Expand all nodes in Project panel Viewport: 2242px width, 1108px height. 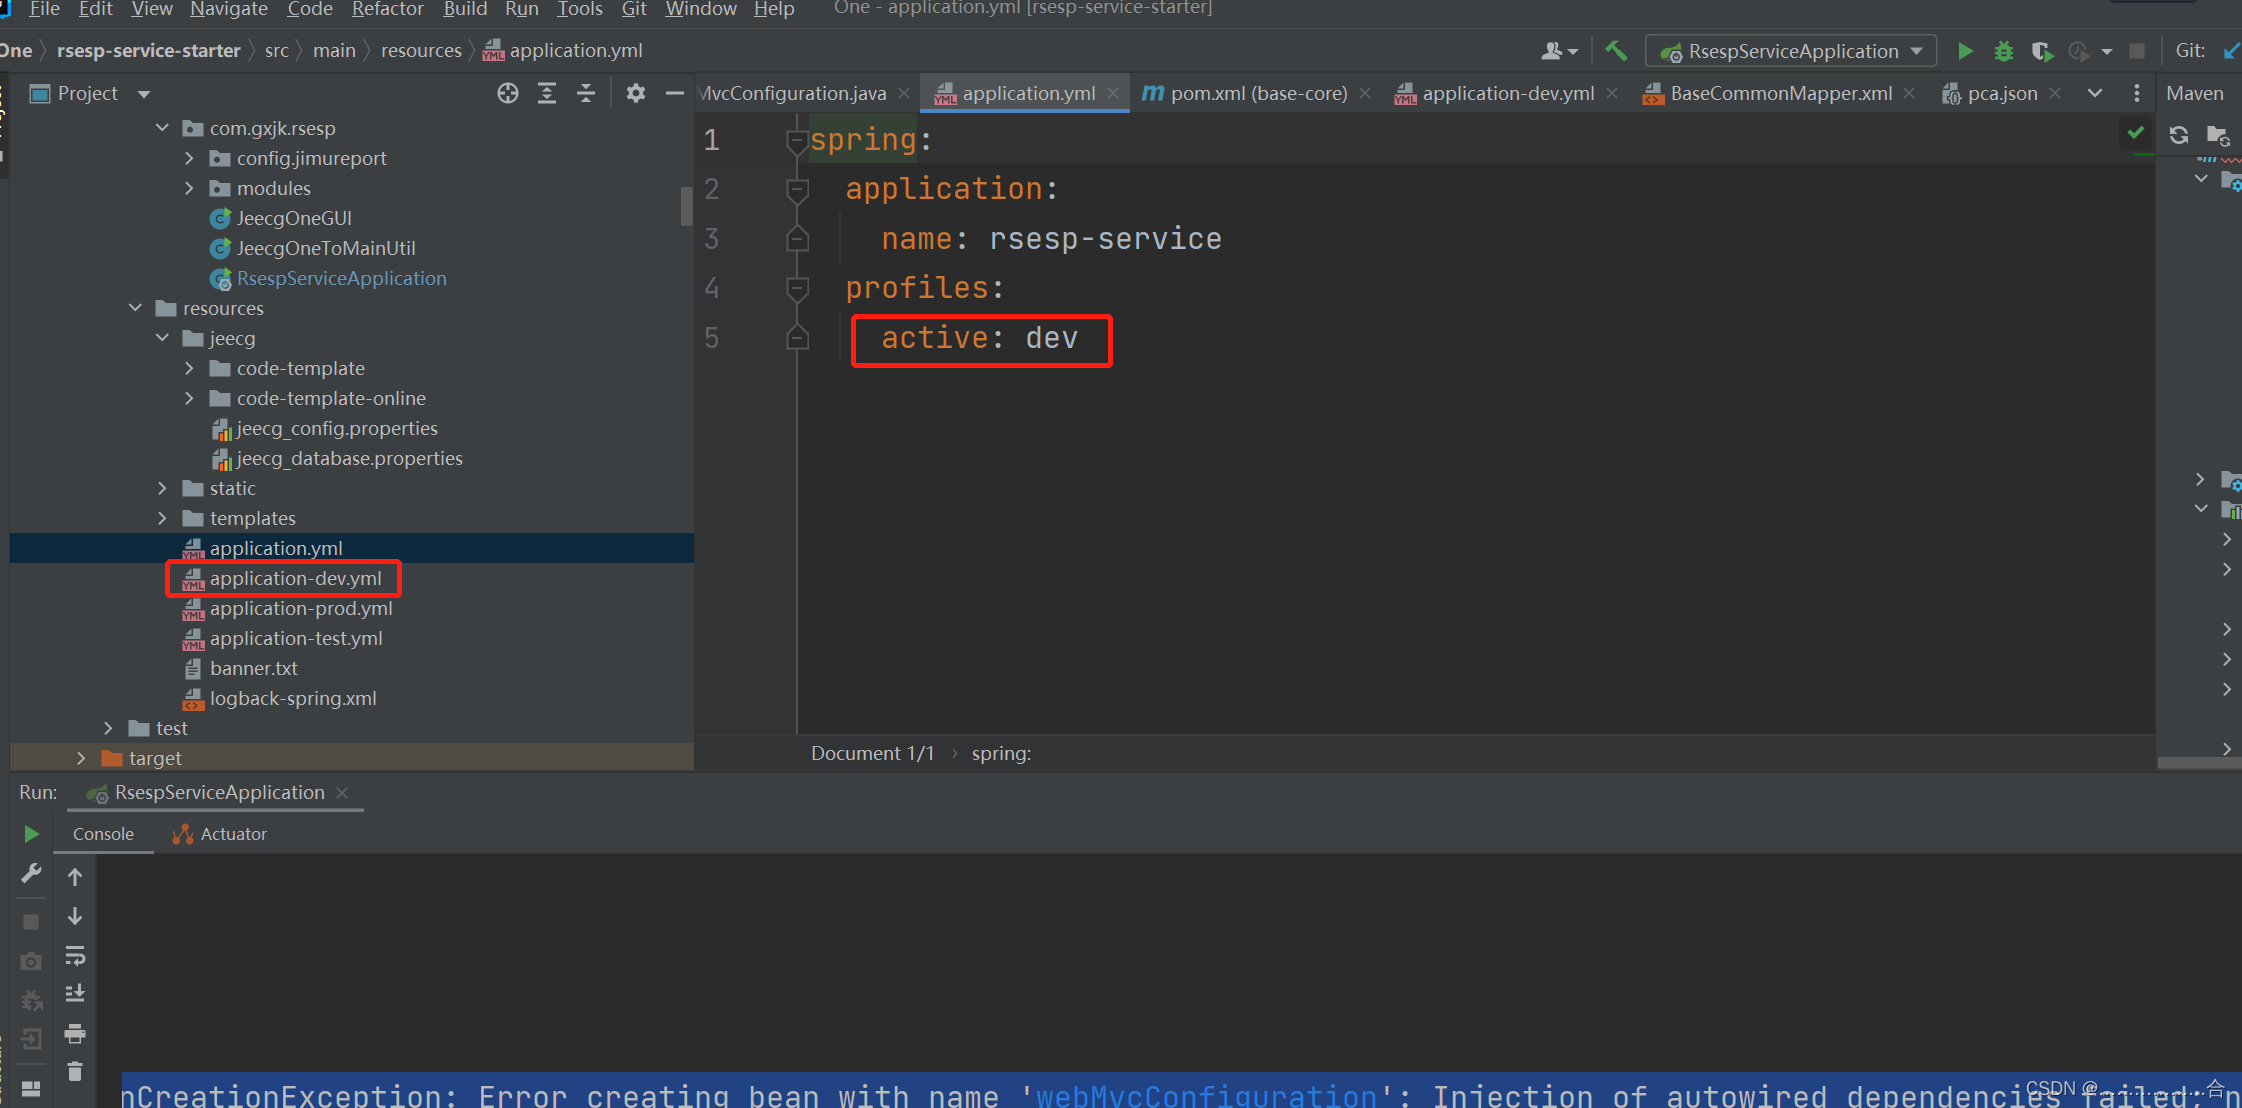pyautogui.click(x=547, y=93)
